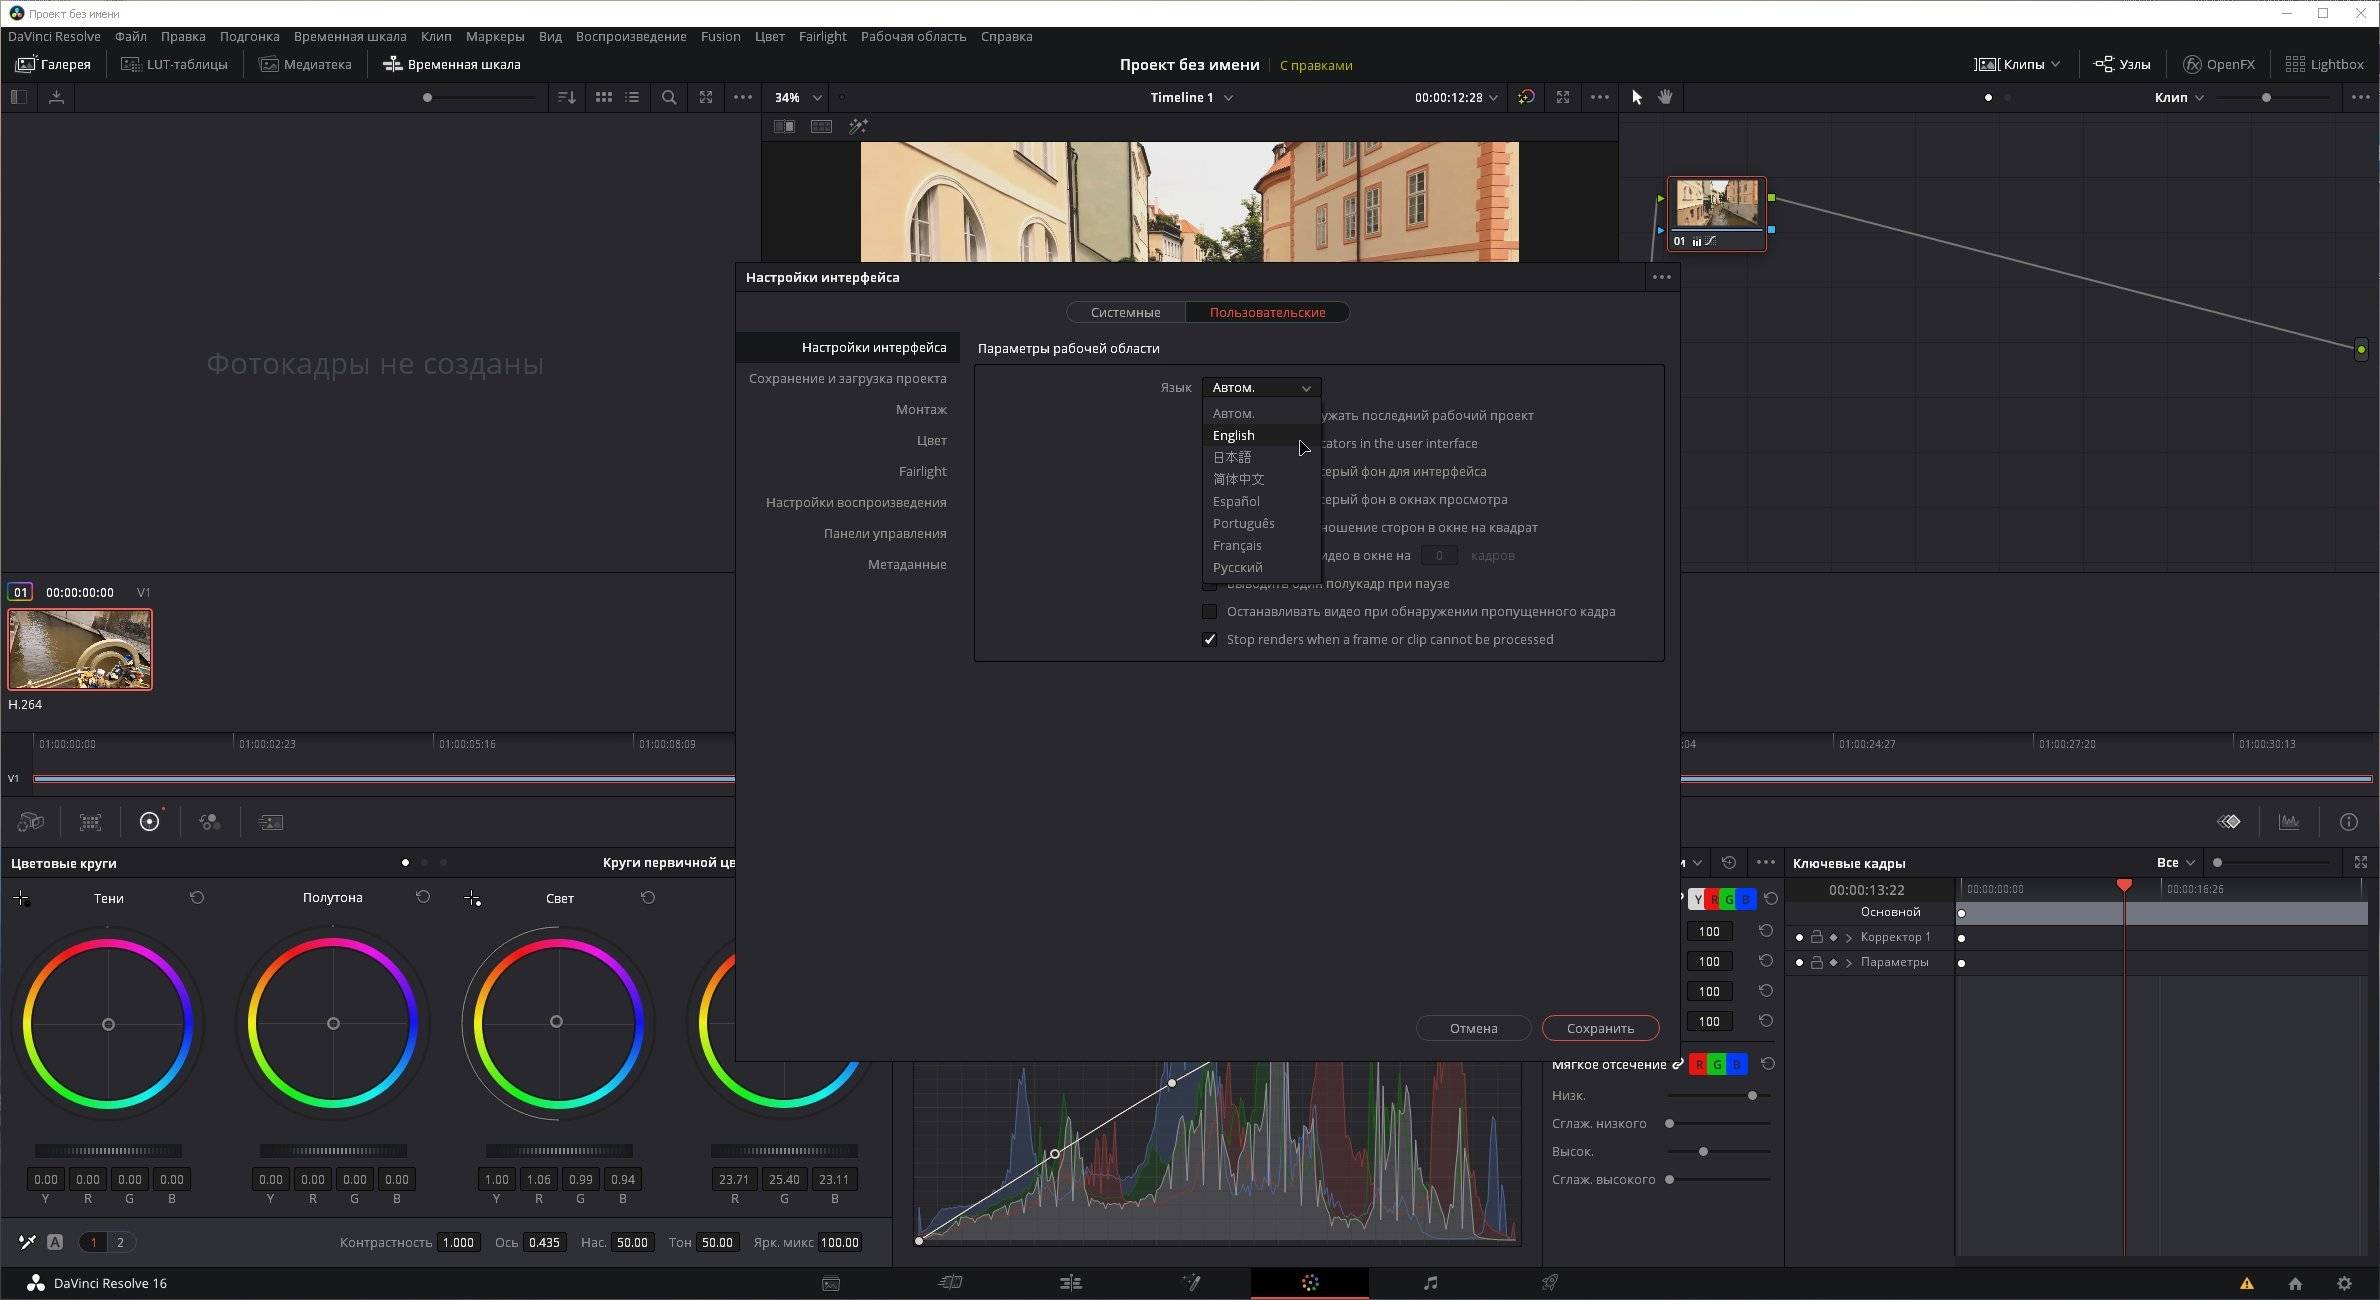Click the gallery search magnifier icon
2380x1300 pixels.
669,97
